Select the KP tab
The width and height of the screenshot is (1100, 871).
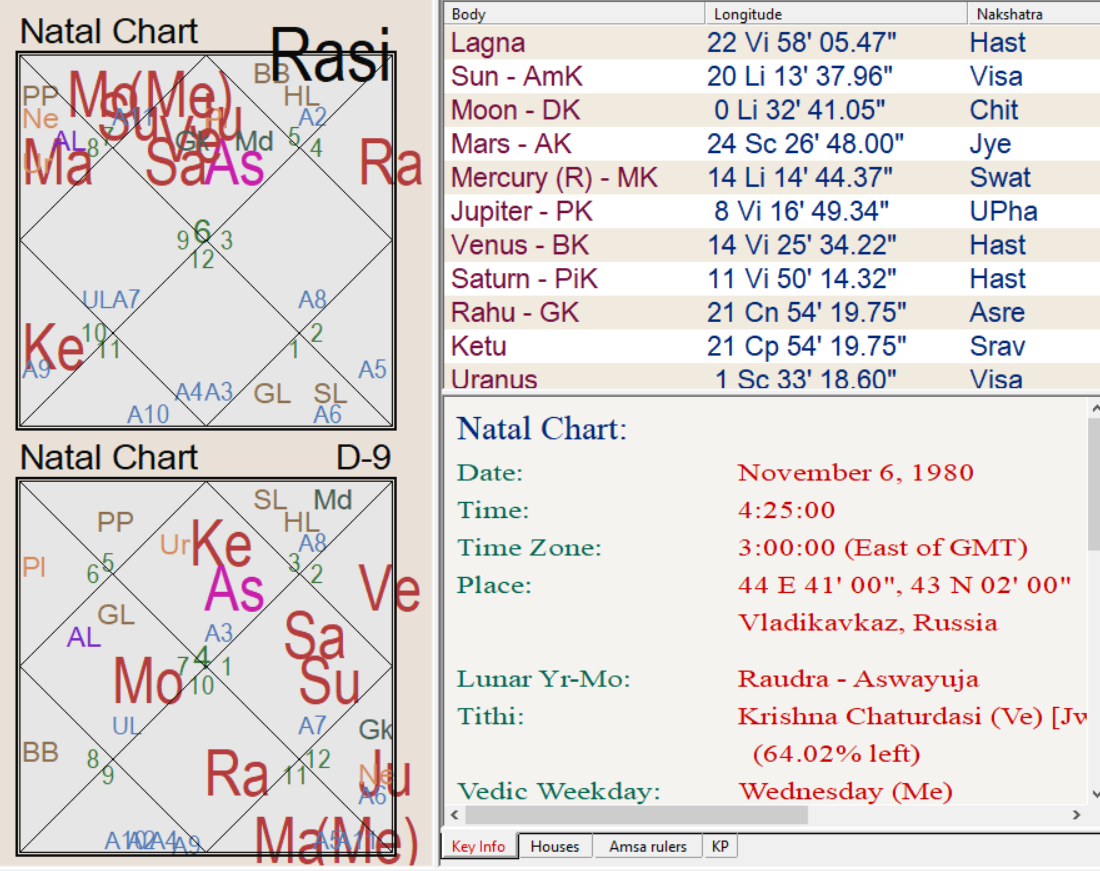(720, 846)
